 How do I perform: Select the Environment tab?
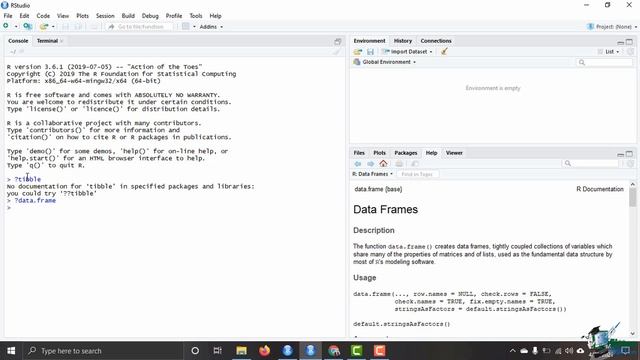(369, 41)
